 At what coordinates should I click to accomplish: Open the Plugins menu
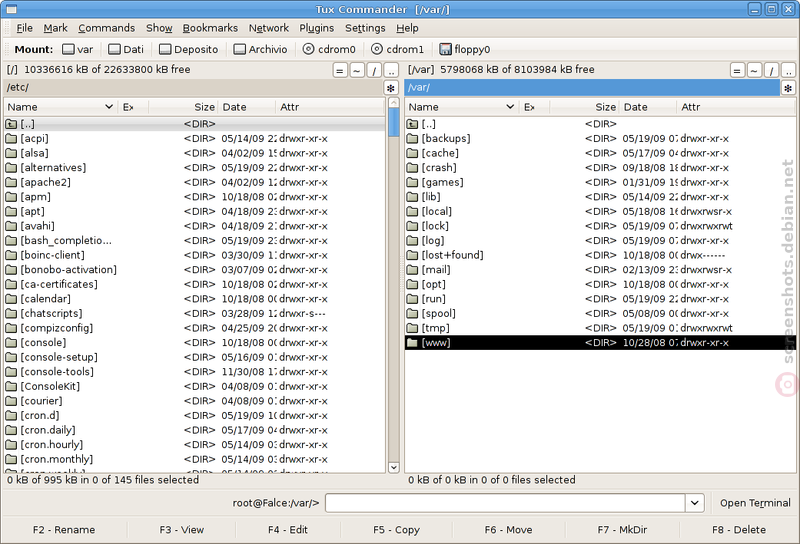[316, 28]
